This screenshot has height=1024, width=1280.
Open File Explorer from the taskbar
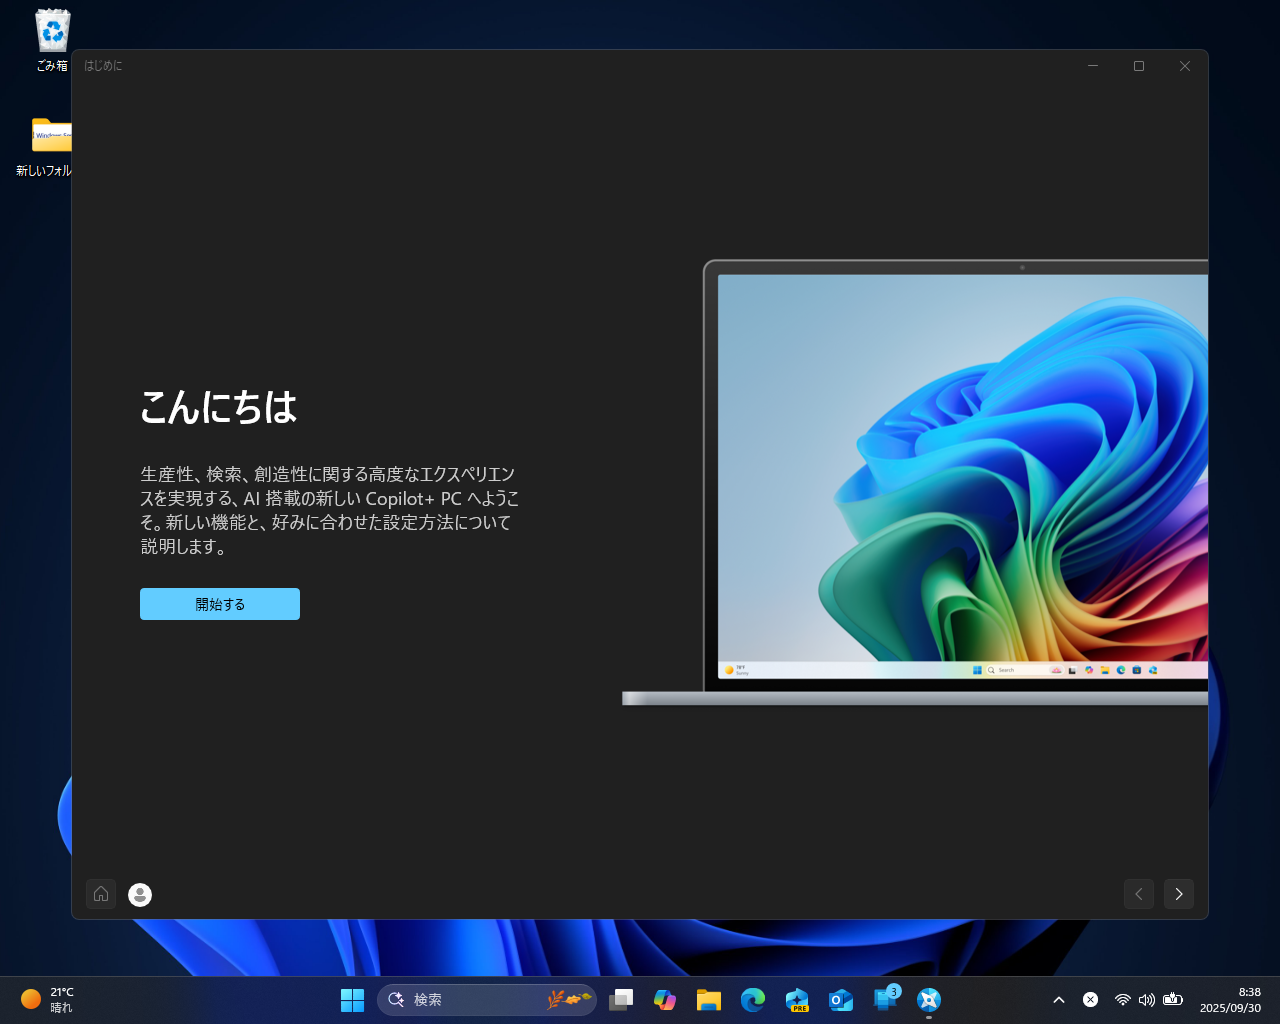coord(709,999)
